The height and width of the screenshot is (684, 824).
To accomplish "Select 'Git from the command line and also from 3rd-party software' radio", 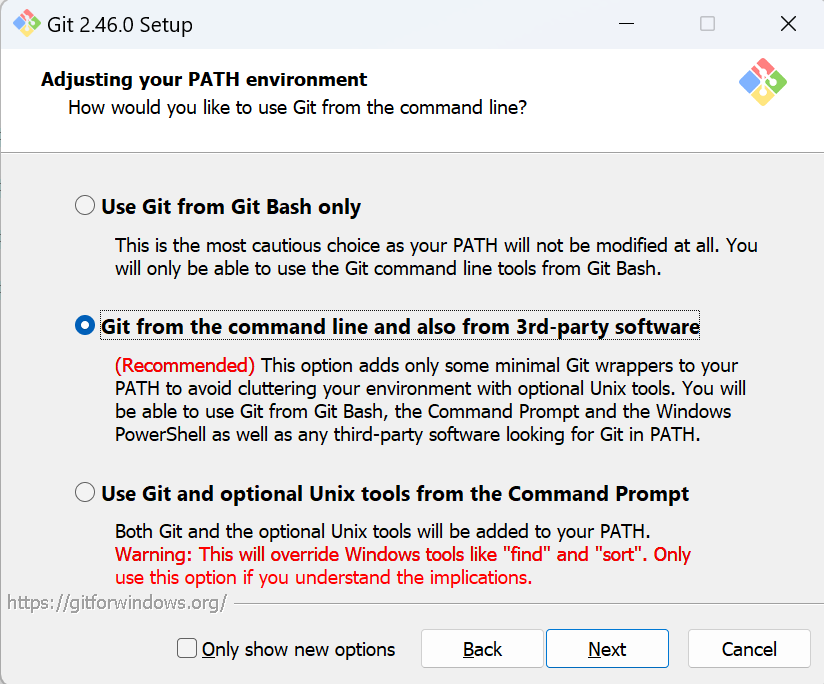I will click(x=85, y=325).
